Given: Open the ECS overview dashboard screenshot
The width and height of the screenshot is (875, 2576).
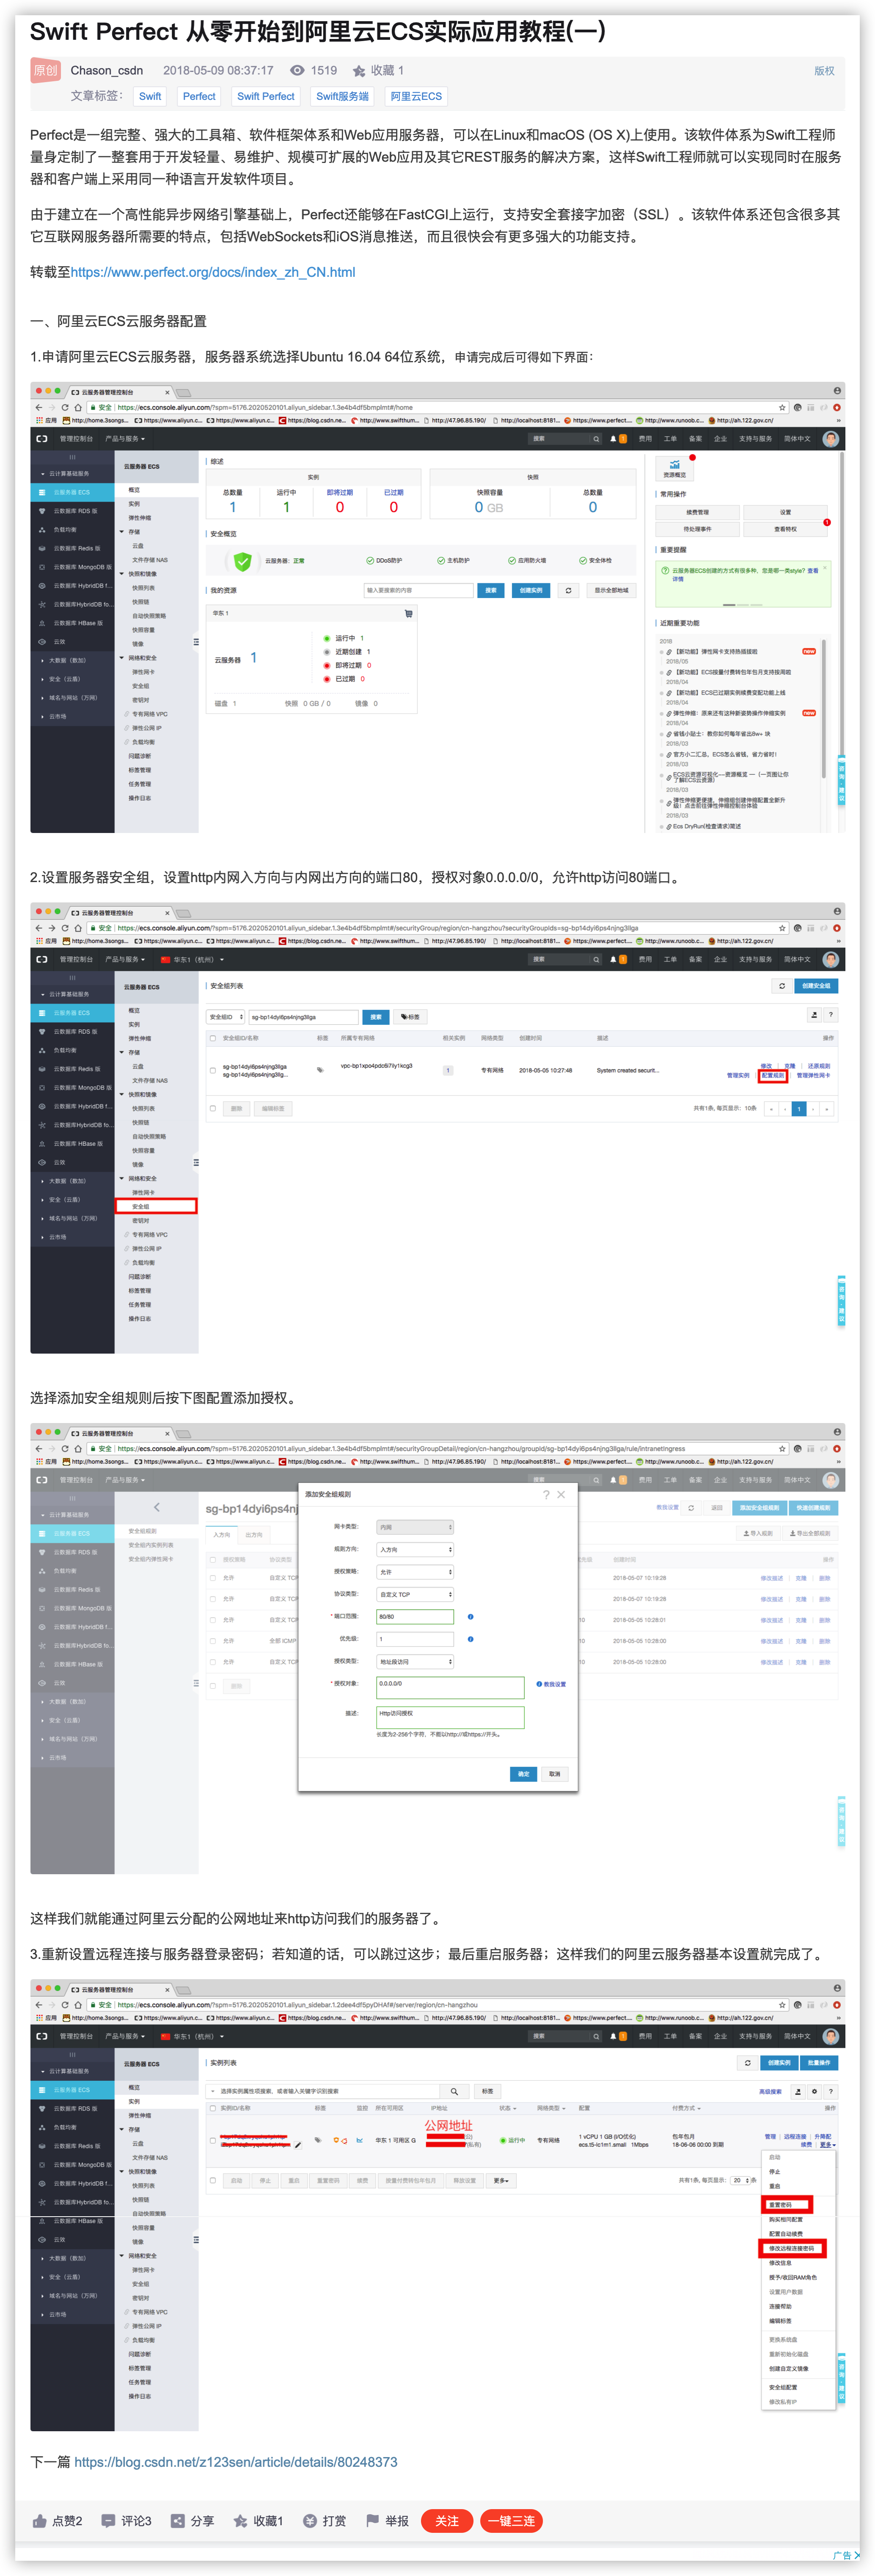Looking at the screenshot, I should 437,608.
